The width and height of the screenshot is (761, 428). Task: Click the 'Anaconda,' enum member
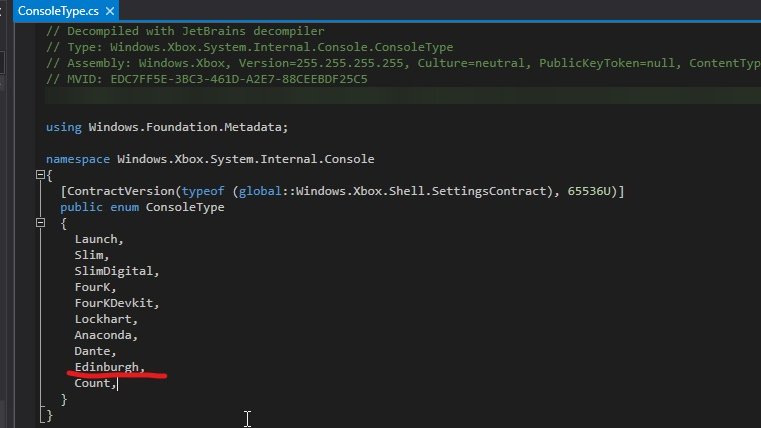coord(106,335)
